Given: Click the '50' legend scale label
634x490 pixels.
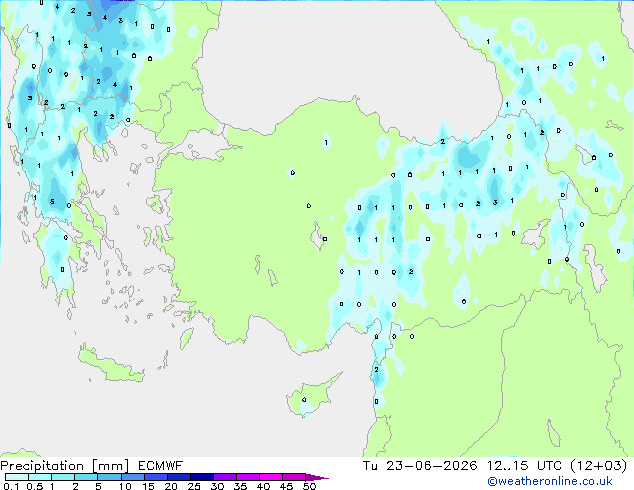Looking at the screenshot, I should 309,486.
